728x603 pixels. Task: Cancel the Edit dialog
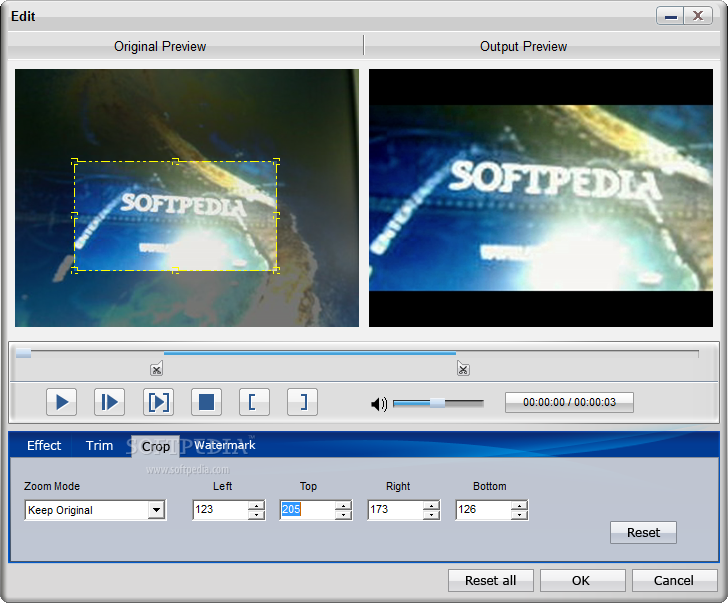[x=673, y=580]
